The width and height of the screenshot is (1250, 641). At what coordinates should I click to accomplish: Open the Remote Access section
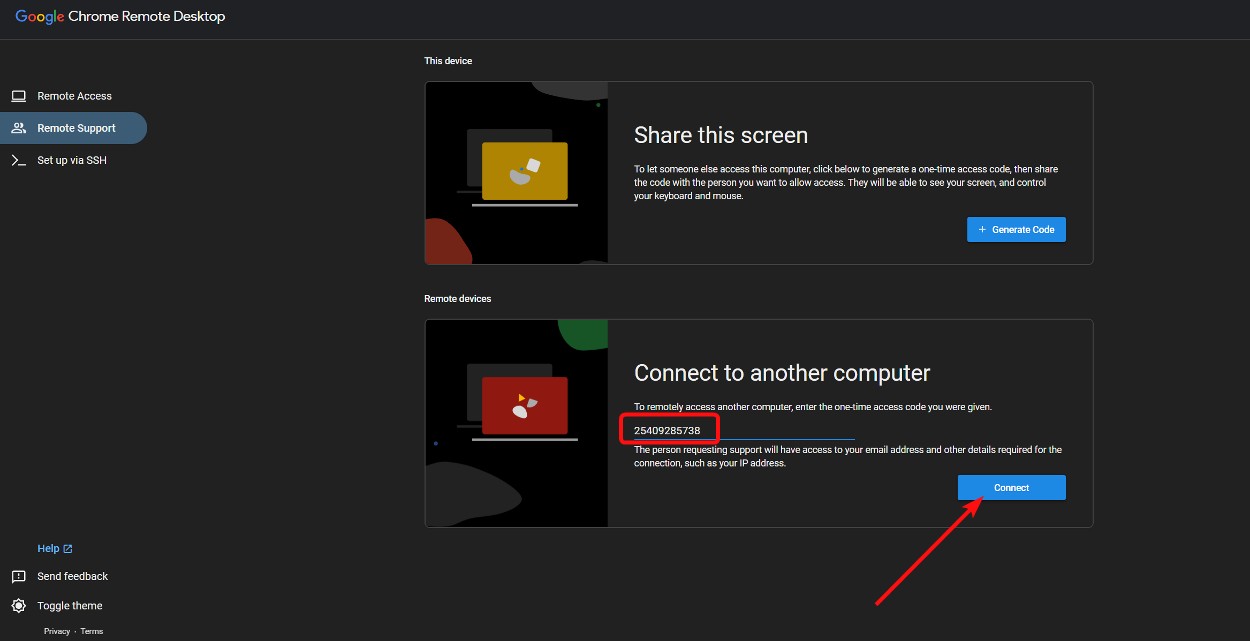(x=73, y=95)
